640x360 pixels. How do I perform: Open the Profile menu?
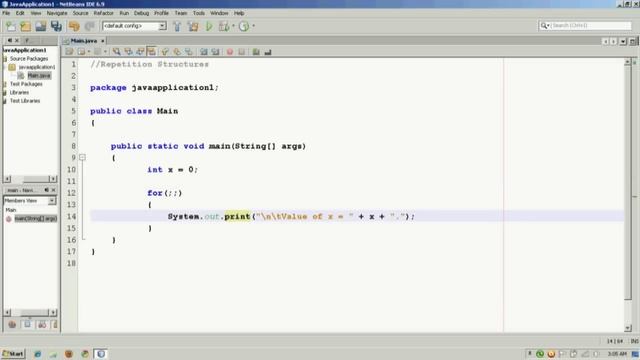(161, 13)
